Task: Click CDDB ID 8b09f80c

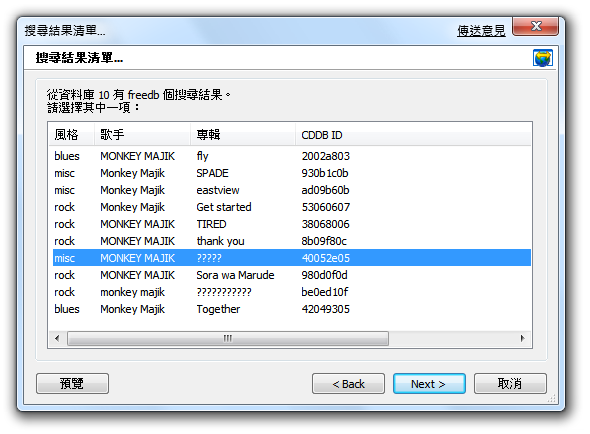Action: [x=324, y=241]
